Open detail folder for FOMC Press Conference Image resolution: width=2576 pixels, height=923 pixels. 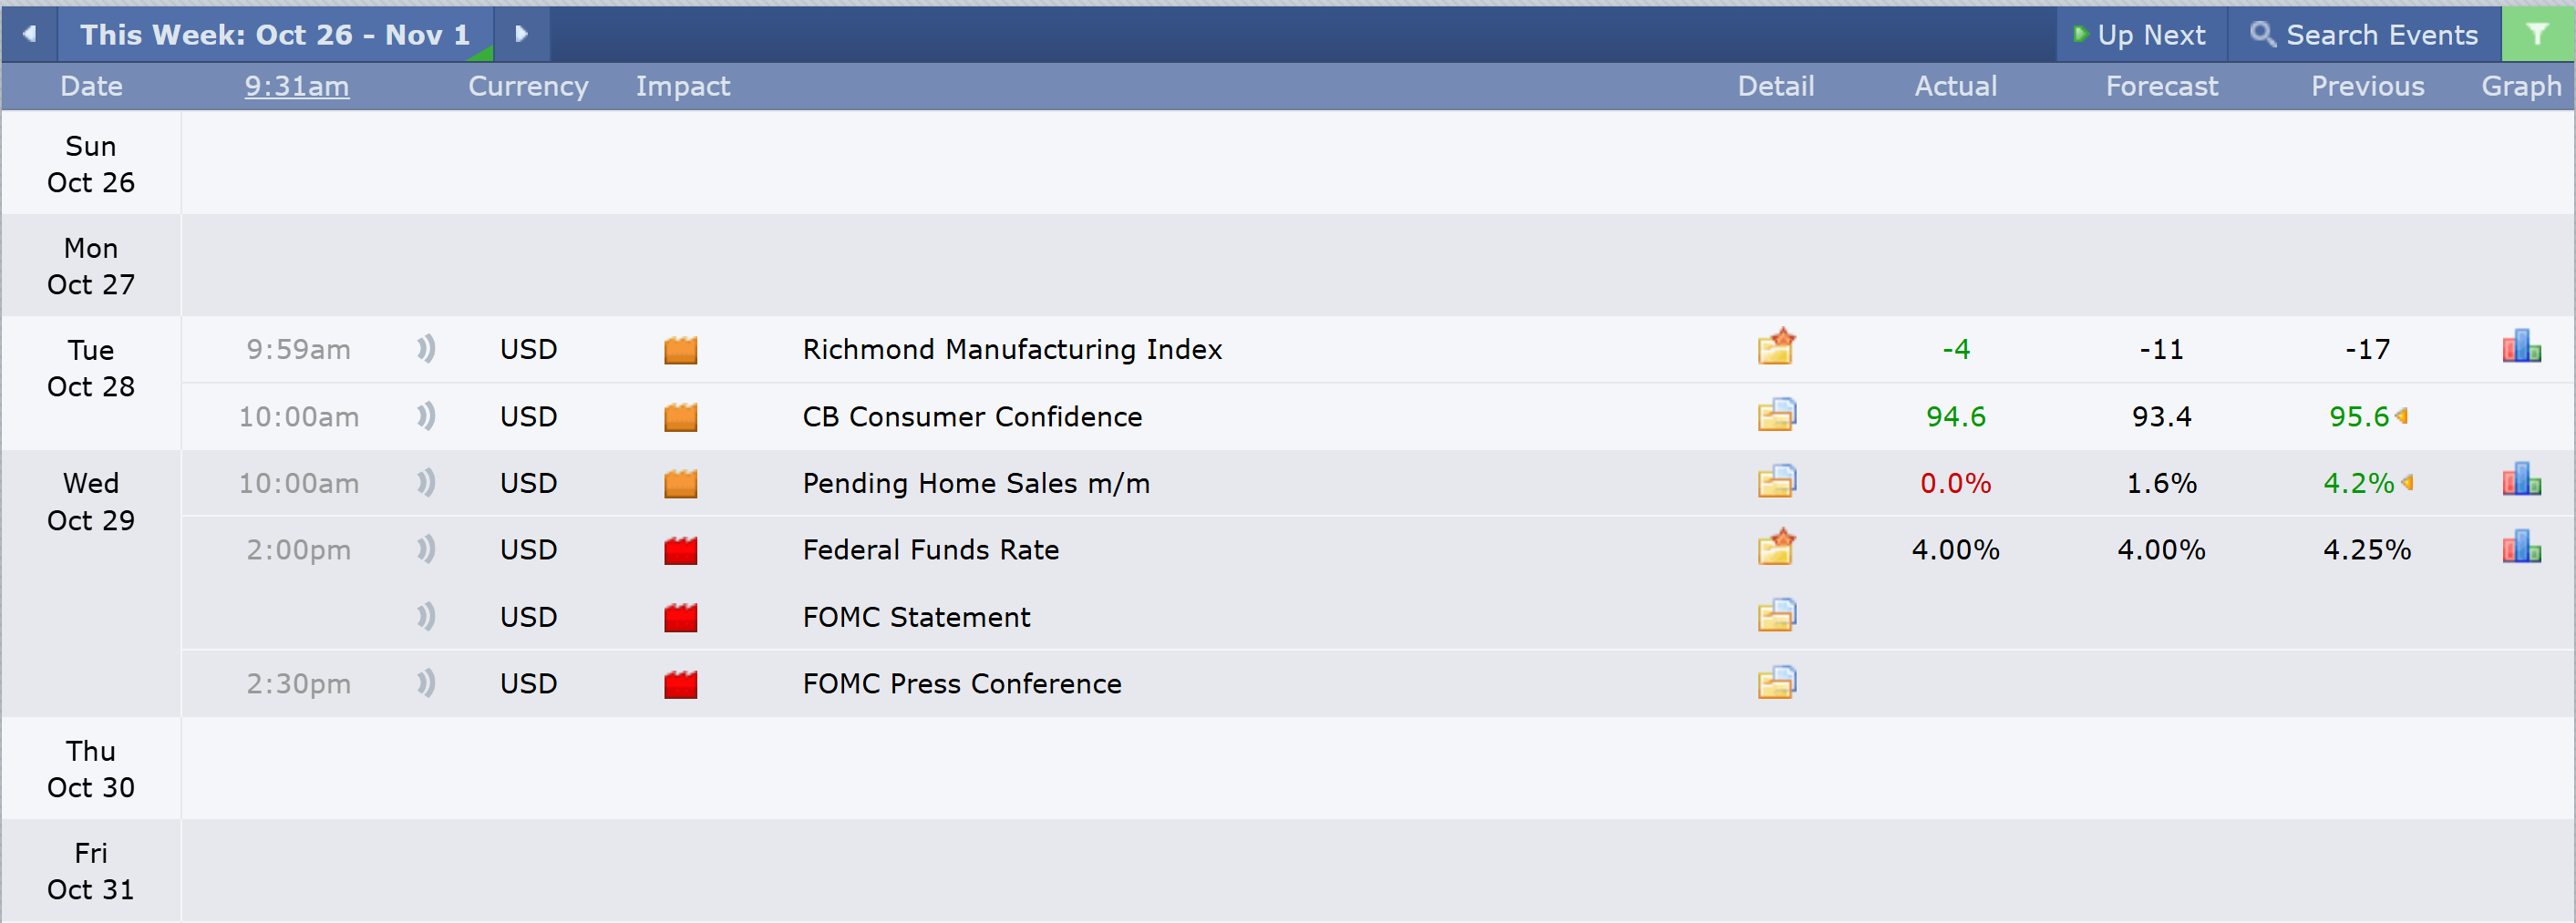[x=1776, y=683]
